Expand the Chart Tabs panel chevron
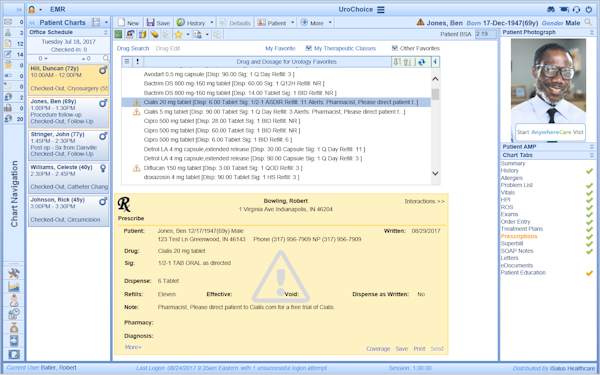Image resolution: width=600 pixels, height=375 pixels. tap(592, 155)
